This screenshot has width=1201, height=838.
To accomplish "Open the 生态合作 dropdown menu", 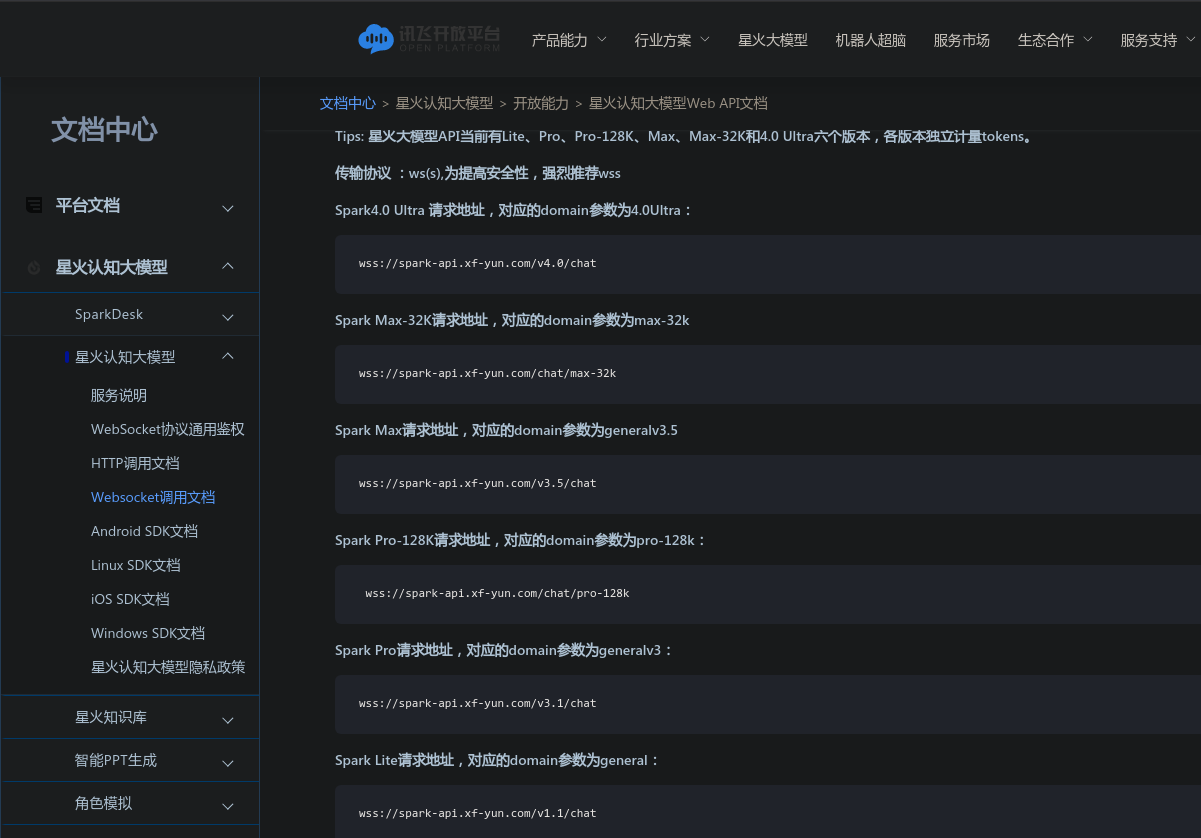I will coord(1055,40).
